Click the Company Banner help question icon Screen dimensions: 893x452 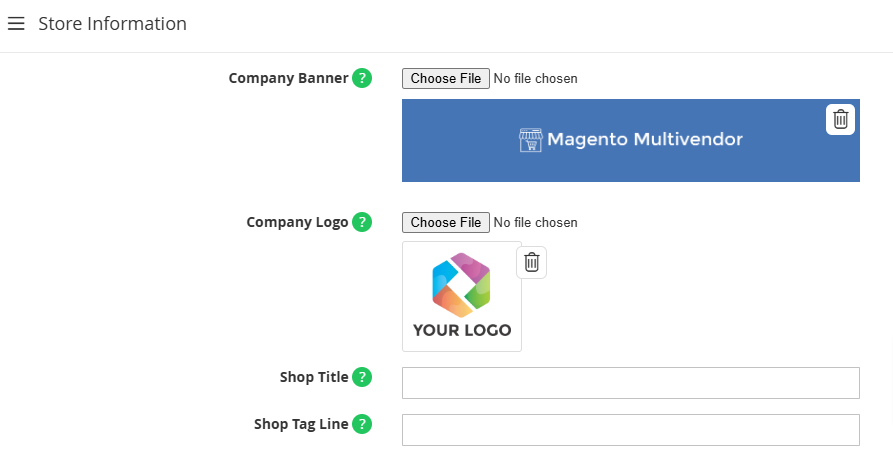point(362,78)
